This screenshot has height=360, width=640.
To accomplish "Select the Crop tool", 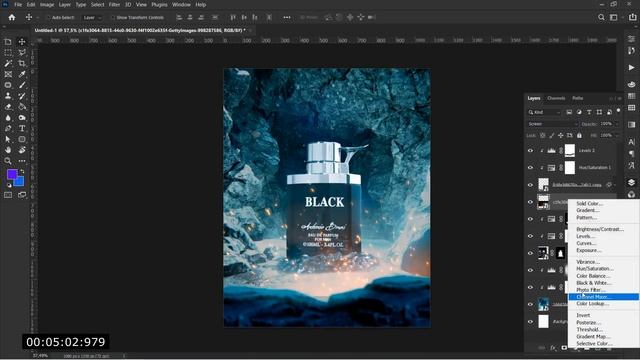I will pyautogui.click(x=22, y=63).
